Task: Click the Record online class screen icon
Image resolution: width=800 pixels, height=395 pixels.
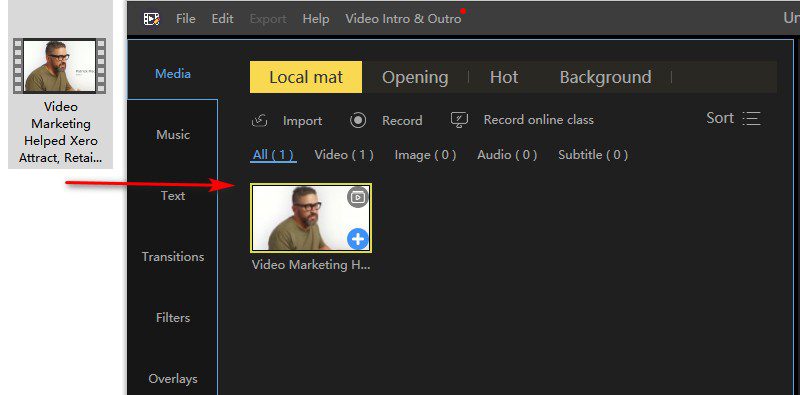Action: click(x=459, y=120)
